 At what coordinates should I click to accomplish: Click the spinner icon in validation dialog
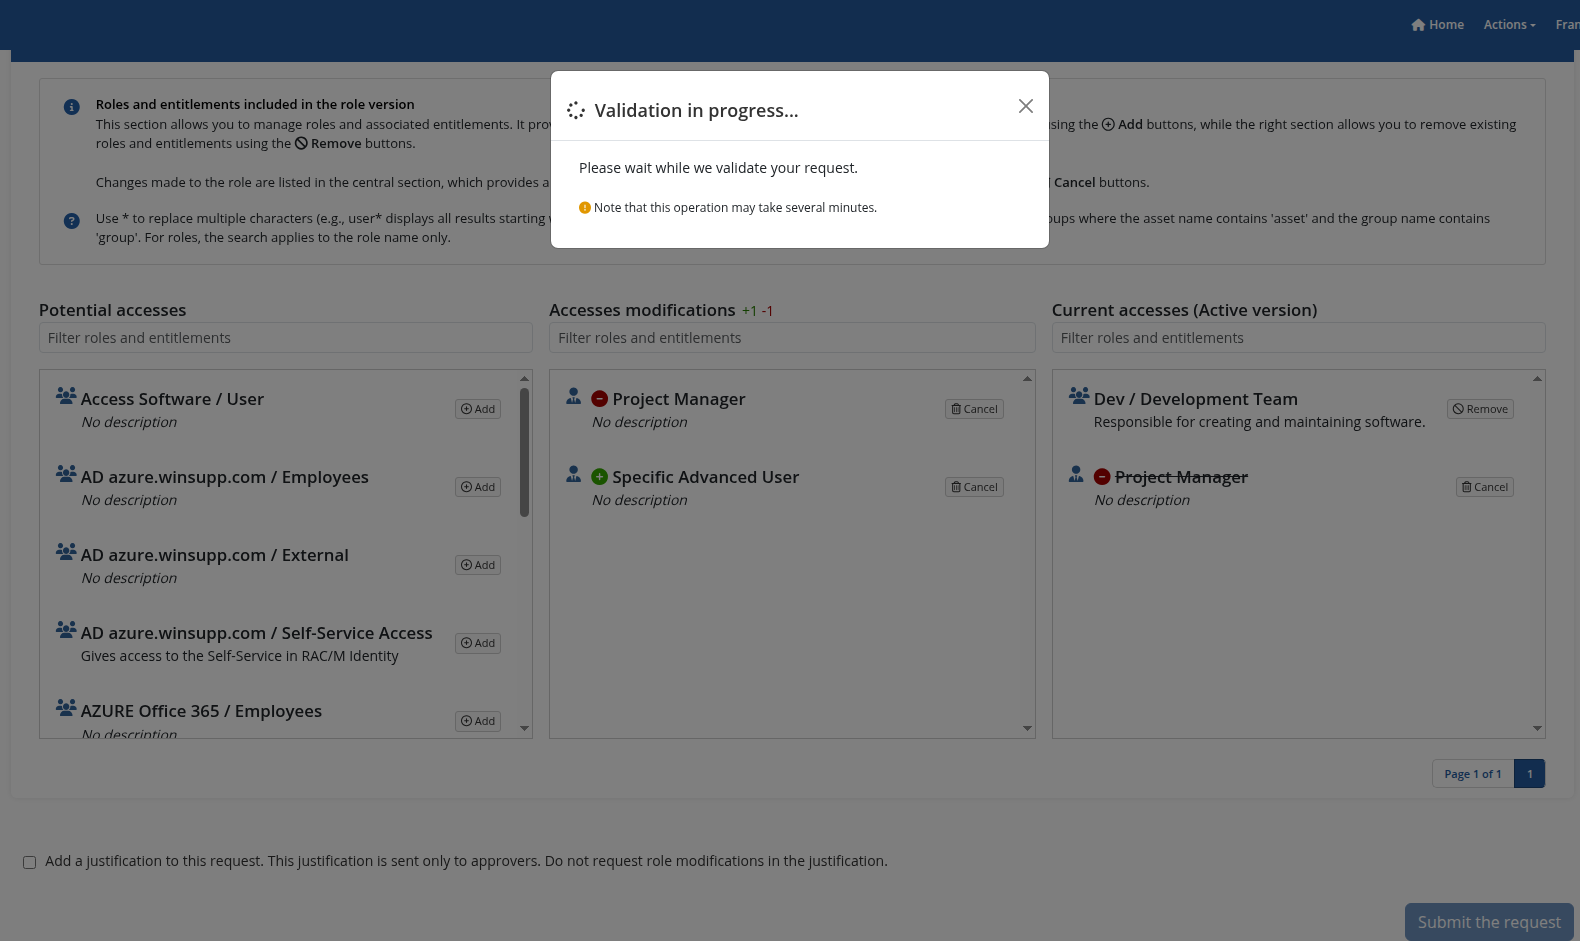click(x=576, y=110)
